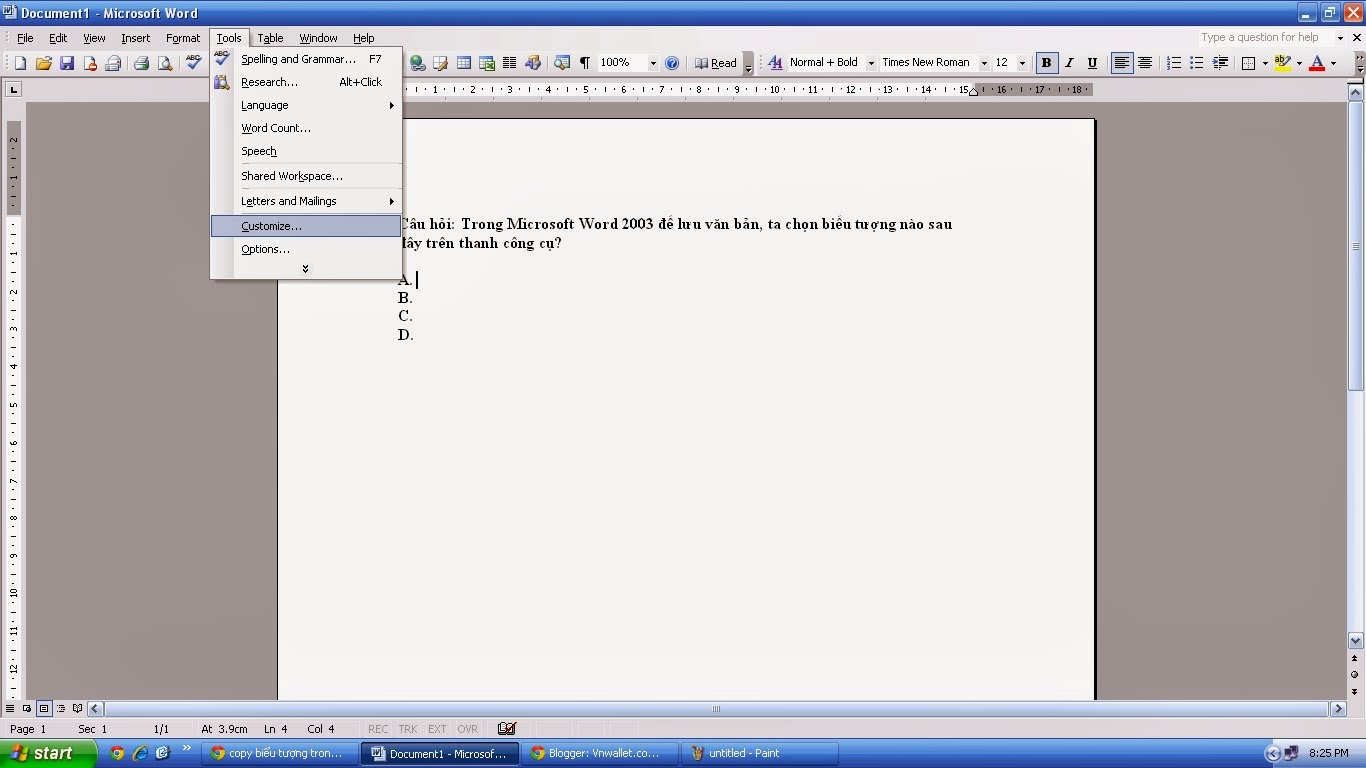
Task: Open the Format menu
Action: [183, 38]
